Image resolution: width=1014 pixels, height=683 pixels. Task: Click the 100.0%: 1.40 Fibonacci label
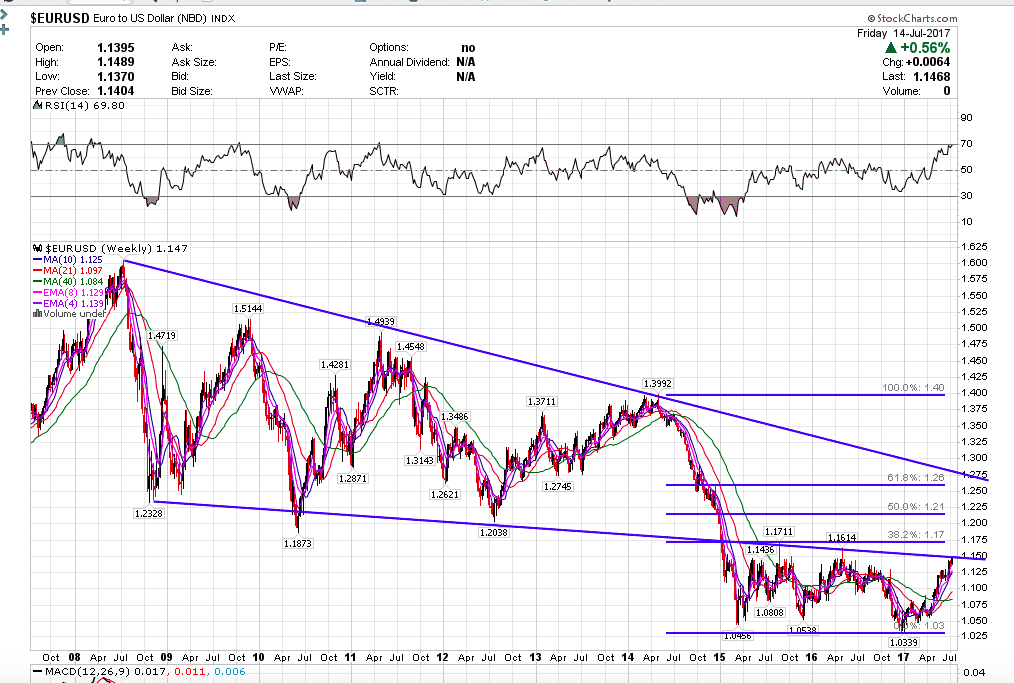[x=914, y=387]
